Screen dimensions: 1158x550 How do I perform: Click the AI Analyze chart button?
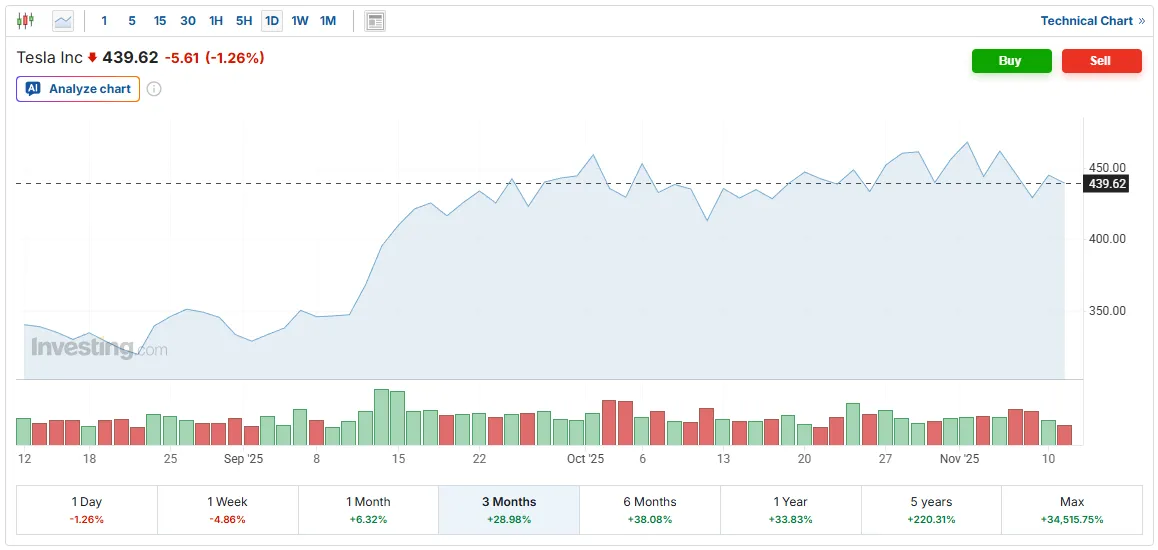point(78,89)
